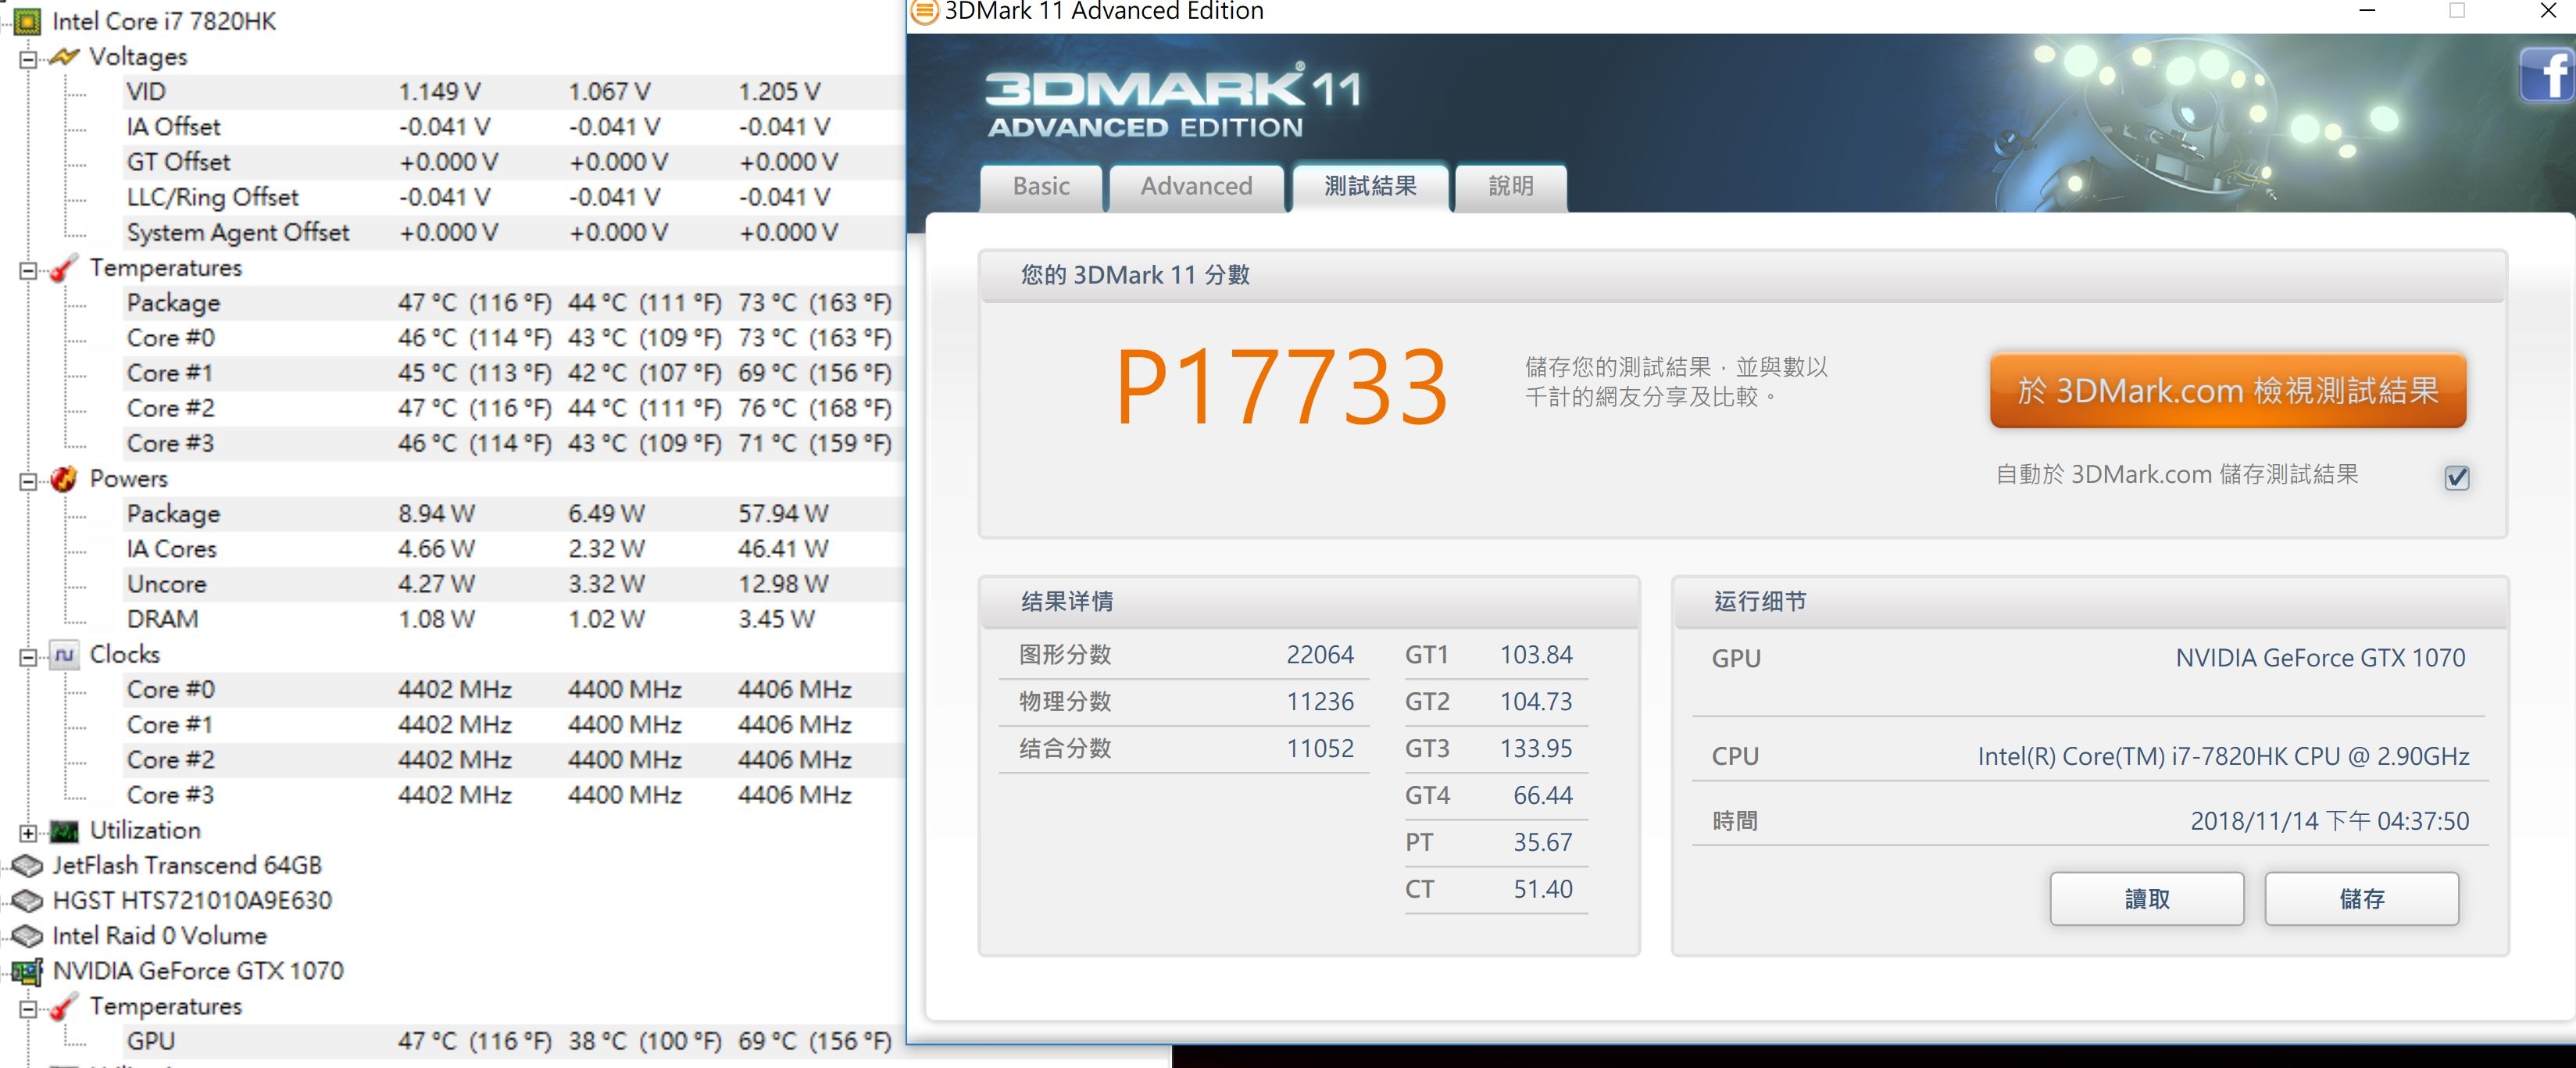
Task: Click the 结合分数 score 11052
Action: pos(1320,749)
